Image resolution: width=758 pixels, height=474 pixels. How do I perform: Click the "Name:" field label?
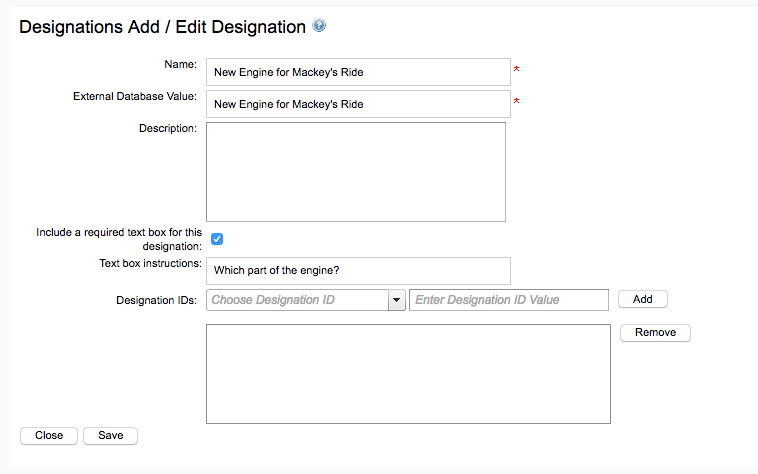pyautogui.click(x=180, y=64)
